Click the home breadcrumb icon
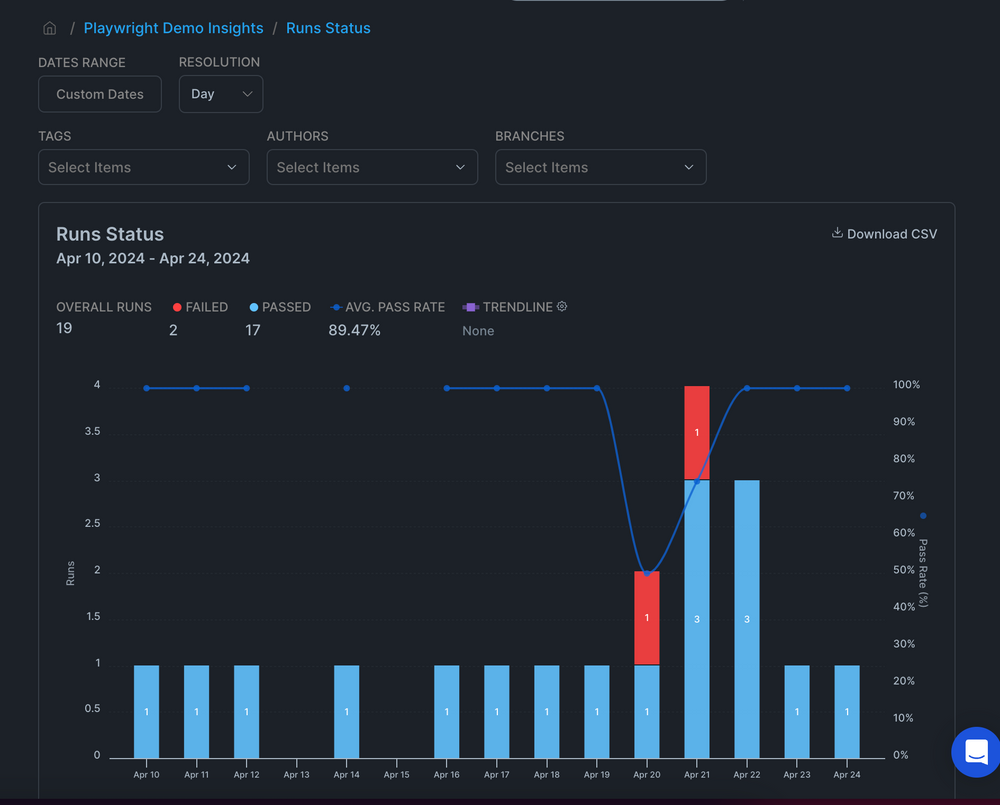 49,28
